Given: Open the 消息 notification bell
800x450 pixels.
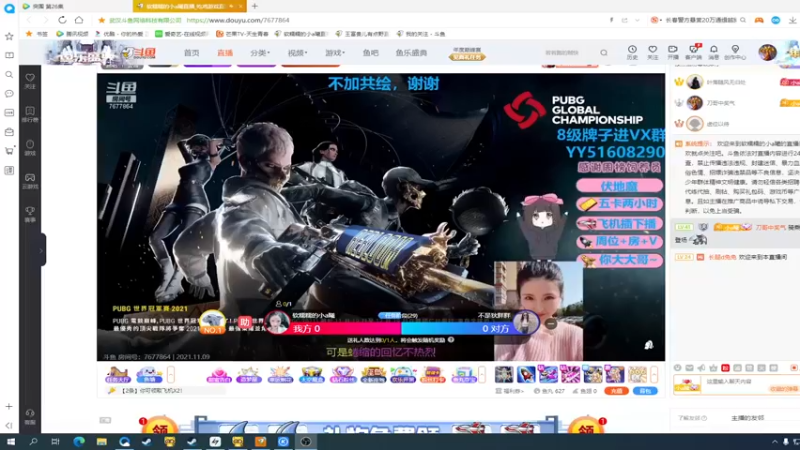Looking at the screenshot, I should (x=713, y=52).
